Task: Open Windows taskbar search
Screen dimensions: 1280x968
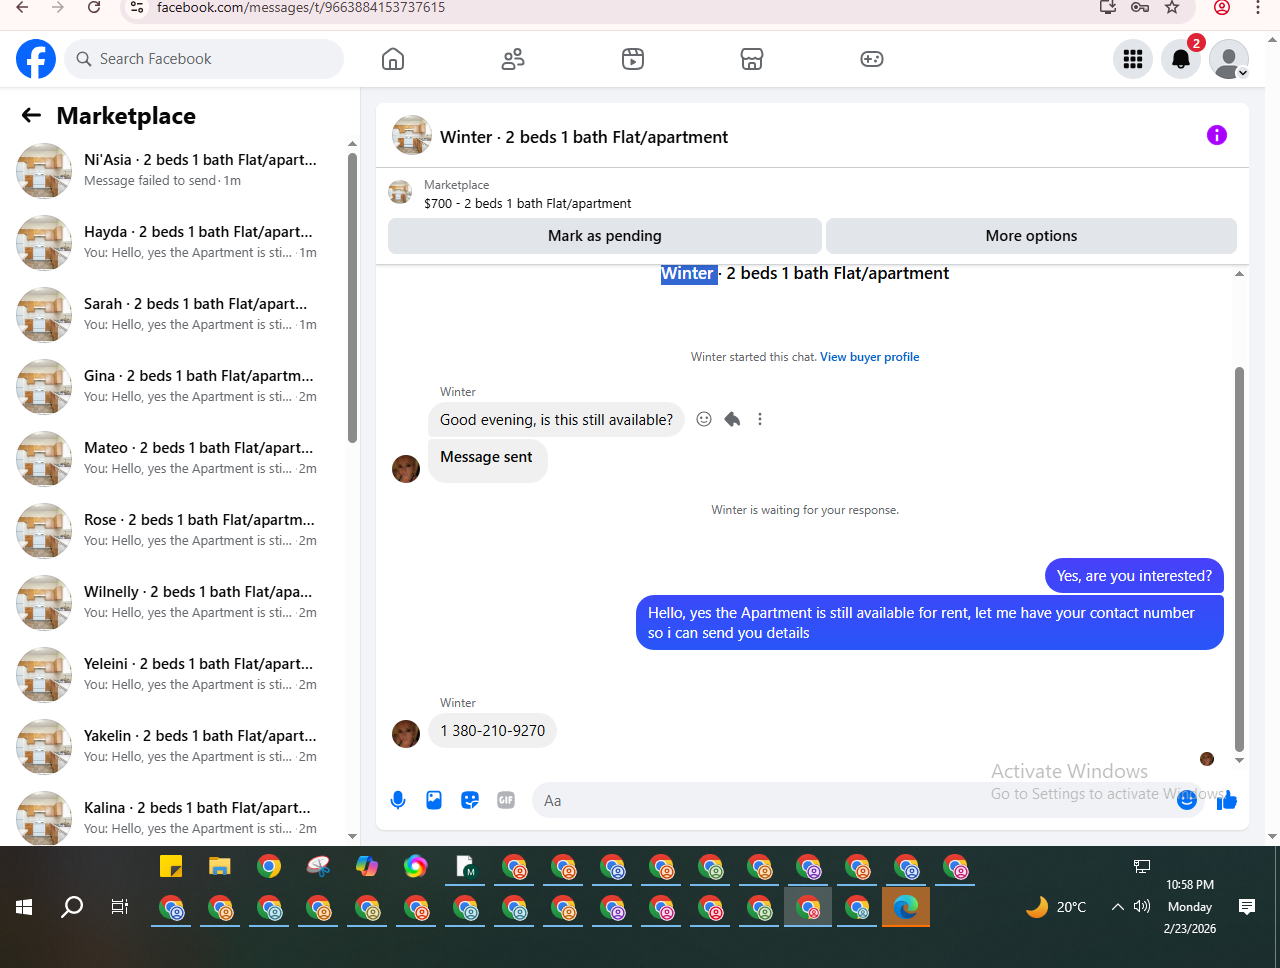Action: point(72,907)
